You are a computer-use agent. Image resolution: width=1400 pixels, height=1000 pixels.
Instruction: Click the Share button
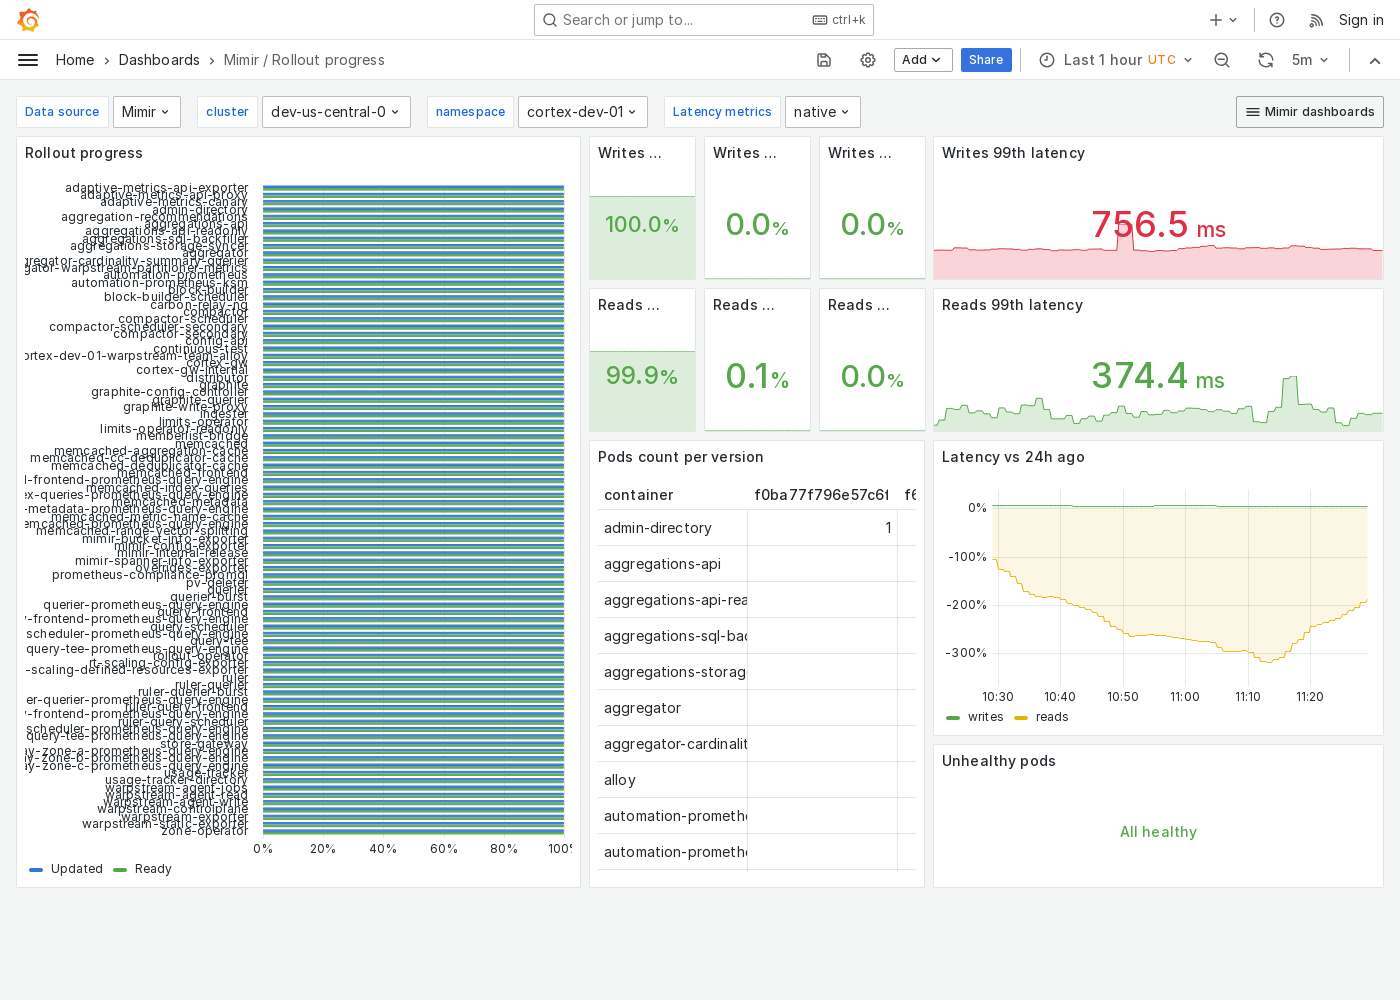[x=986, y=60]
